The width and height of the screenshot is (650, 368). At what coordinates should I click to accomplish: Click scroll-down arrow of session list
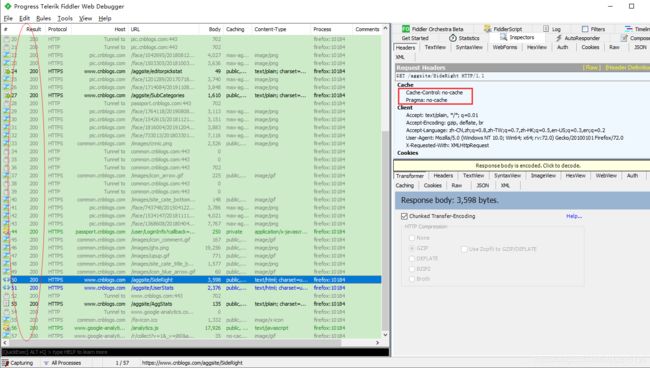(x=386, y=334)
